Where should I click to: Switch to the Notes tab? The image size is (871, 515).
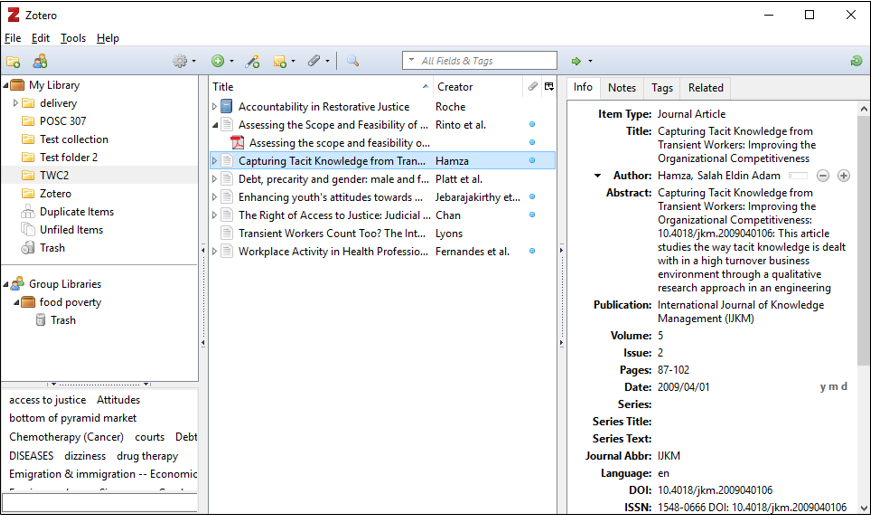622,88
